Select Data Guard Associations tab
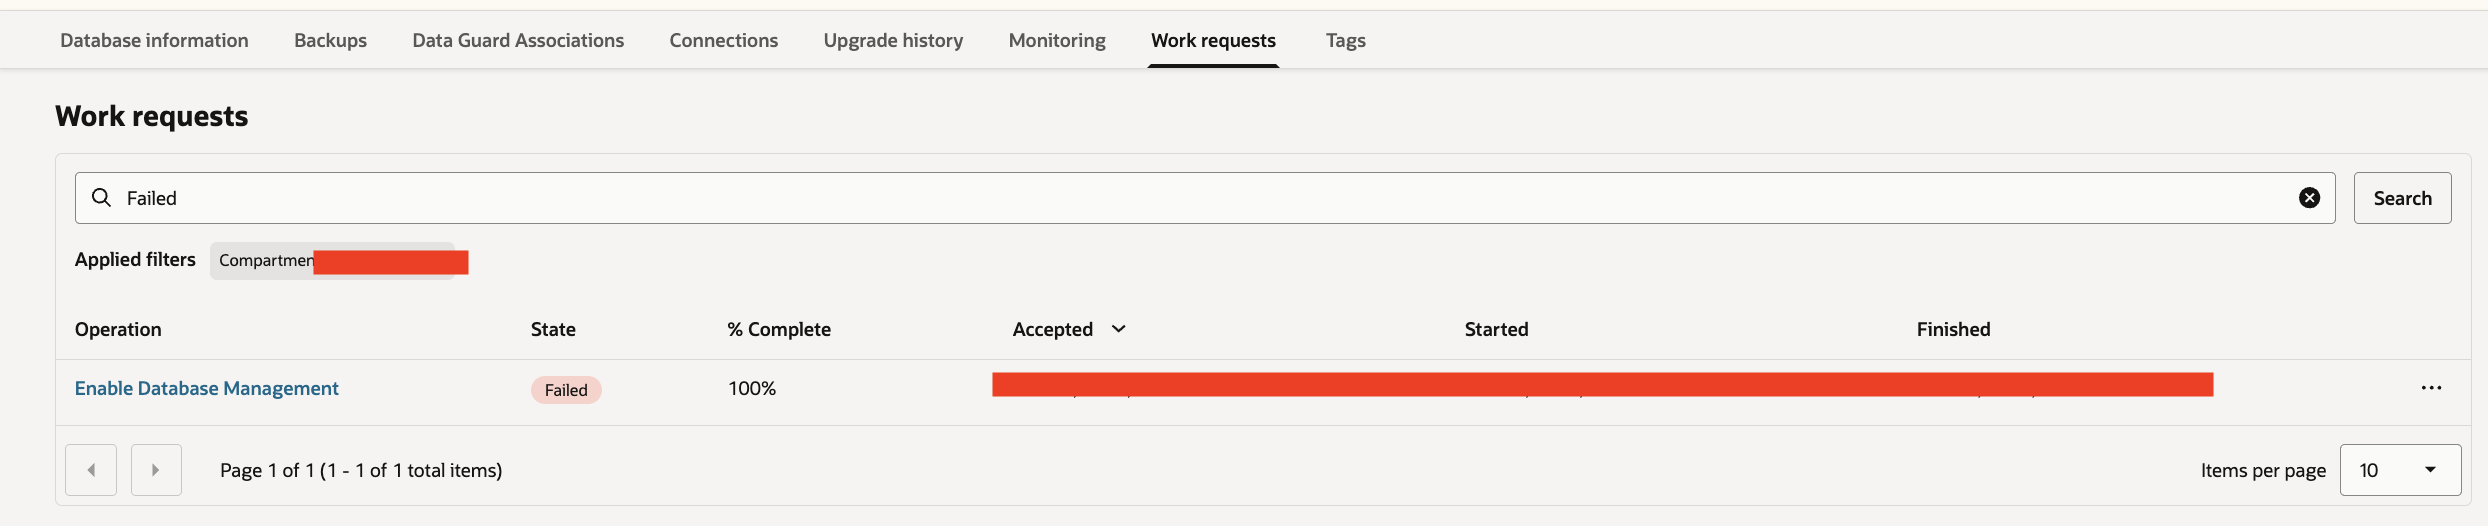This screenshot has height=526, width=2488. (x=518, y=40)
